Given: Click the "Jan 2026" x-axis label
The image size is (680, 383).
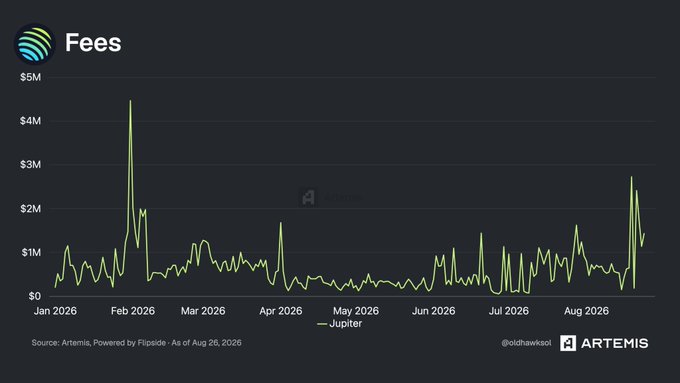Looking at the screenshot, I should pos(55,311).
